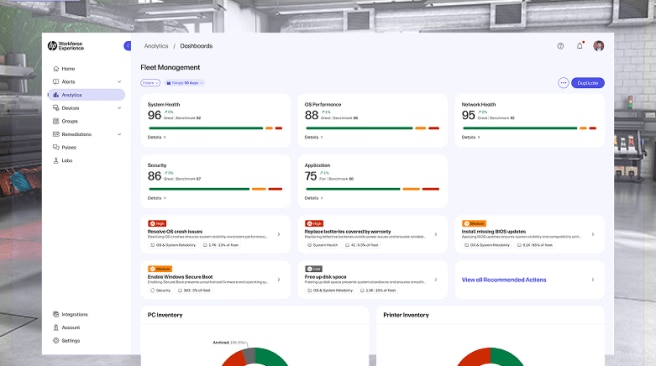Click the Labs icon in sidebar
Image resolution: width=656 pixels, height=366 pixels.
(x=56, y=160)
